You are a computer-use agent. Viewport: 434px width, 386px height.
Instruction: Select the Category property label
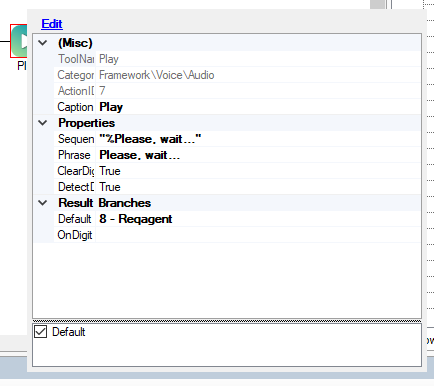coord(75,75)
